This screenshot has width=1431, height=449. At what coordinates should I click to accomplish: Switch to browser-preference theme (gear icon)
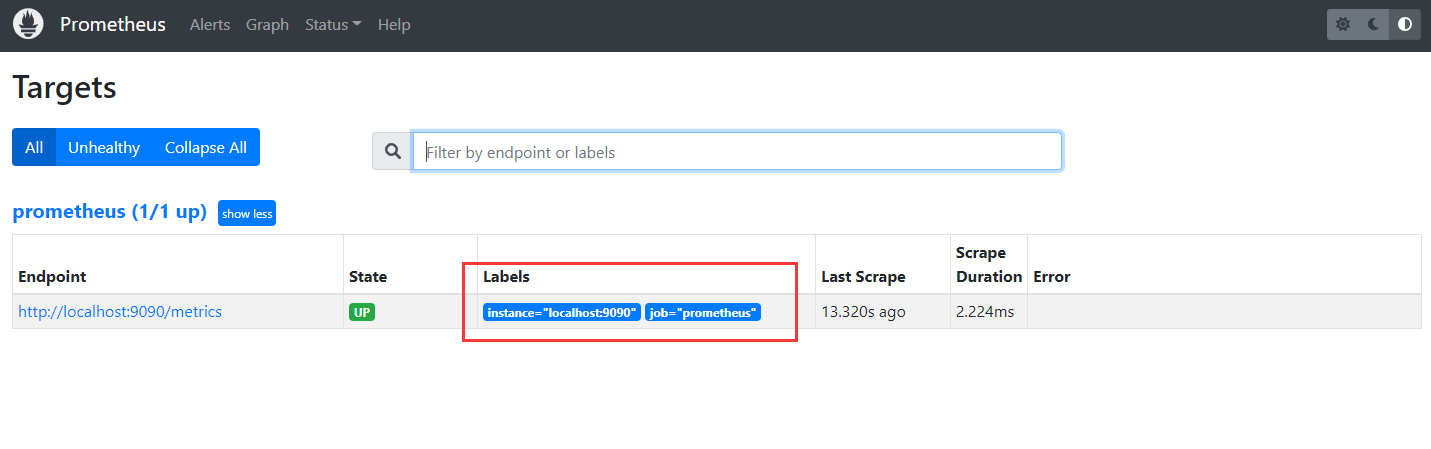[x=1343, y=24]
